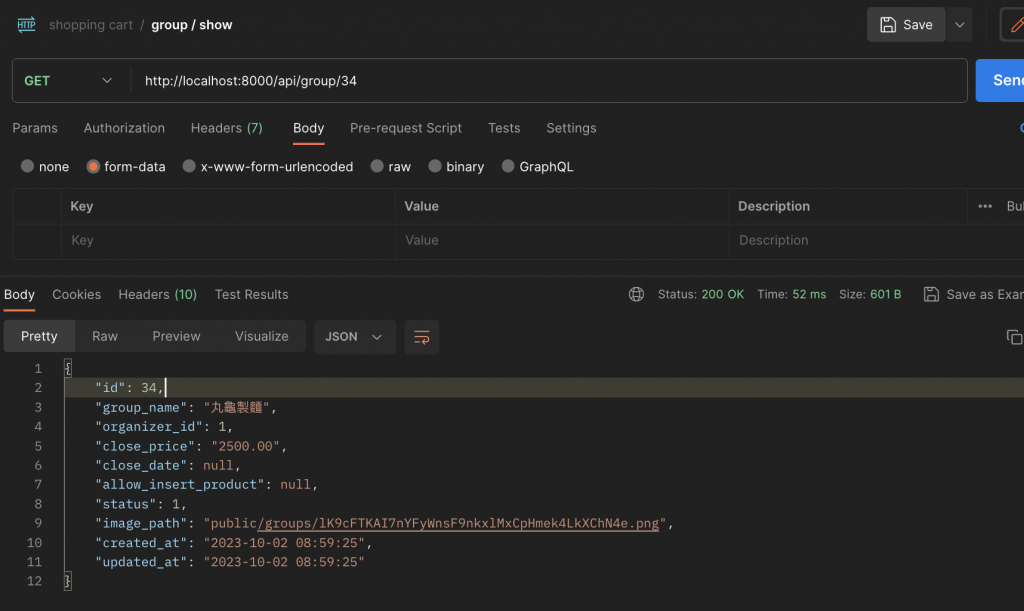Select the none body type
The width and height of the screenshot is (1024, 611).
[x=28, y=167]
